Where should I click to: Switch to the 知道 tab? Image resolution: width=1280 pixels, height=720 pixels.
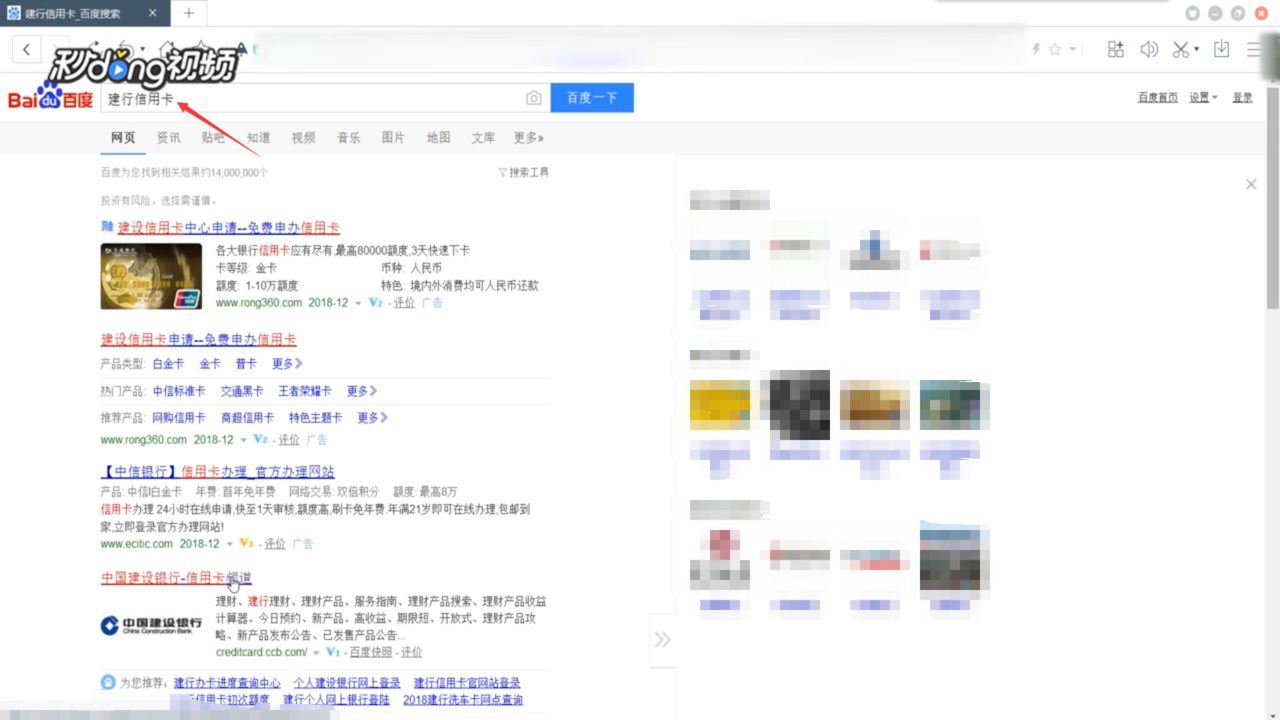(x=259, y=138)
